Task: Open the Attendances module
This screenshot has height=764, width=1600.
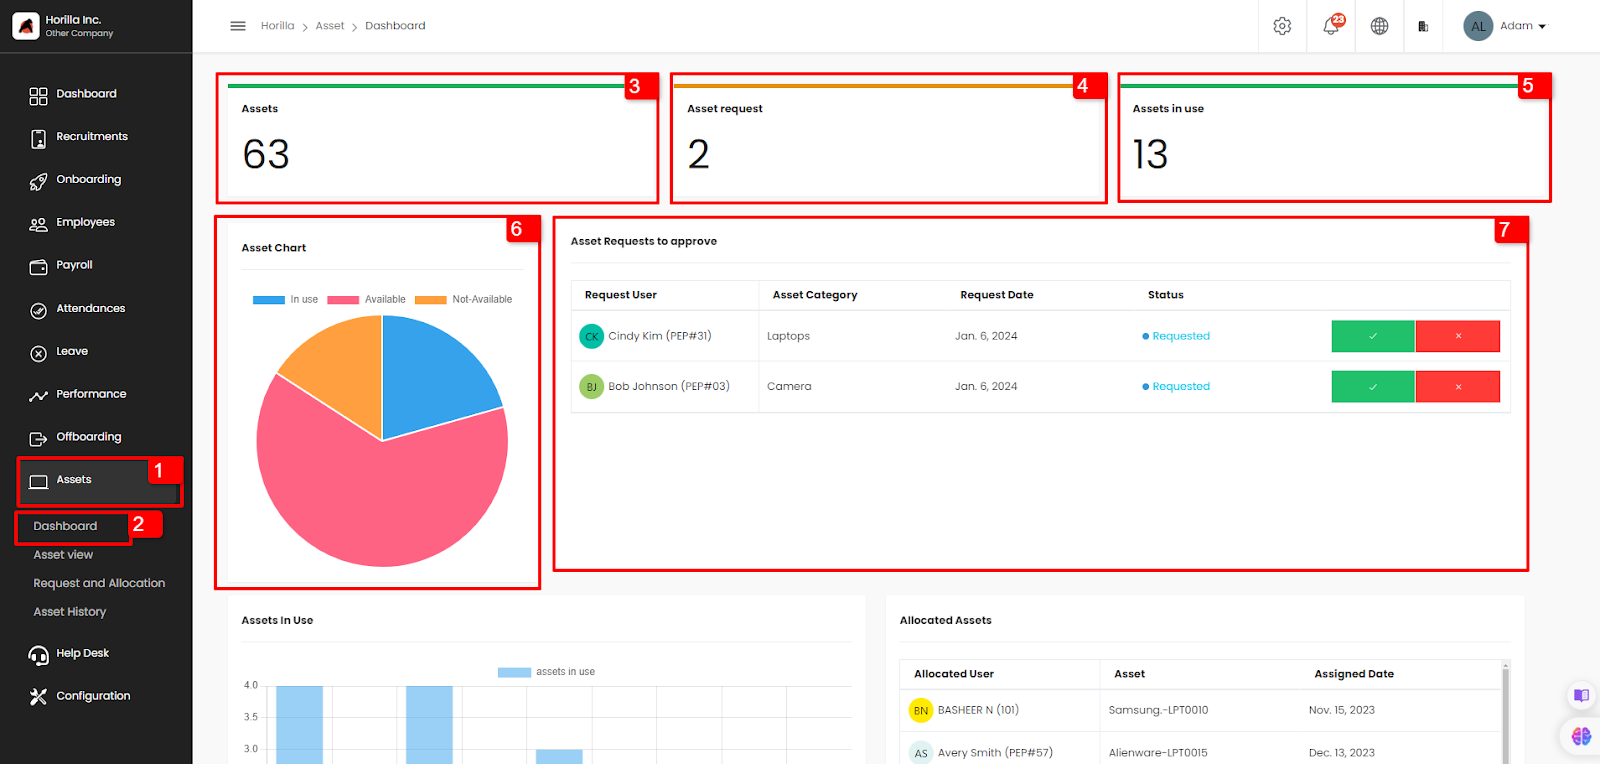Action: pos(78,309)
